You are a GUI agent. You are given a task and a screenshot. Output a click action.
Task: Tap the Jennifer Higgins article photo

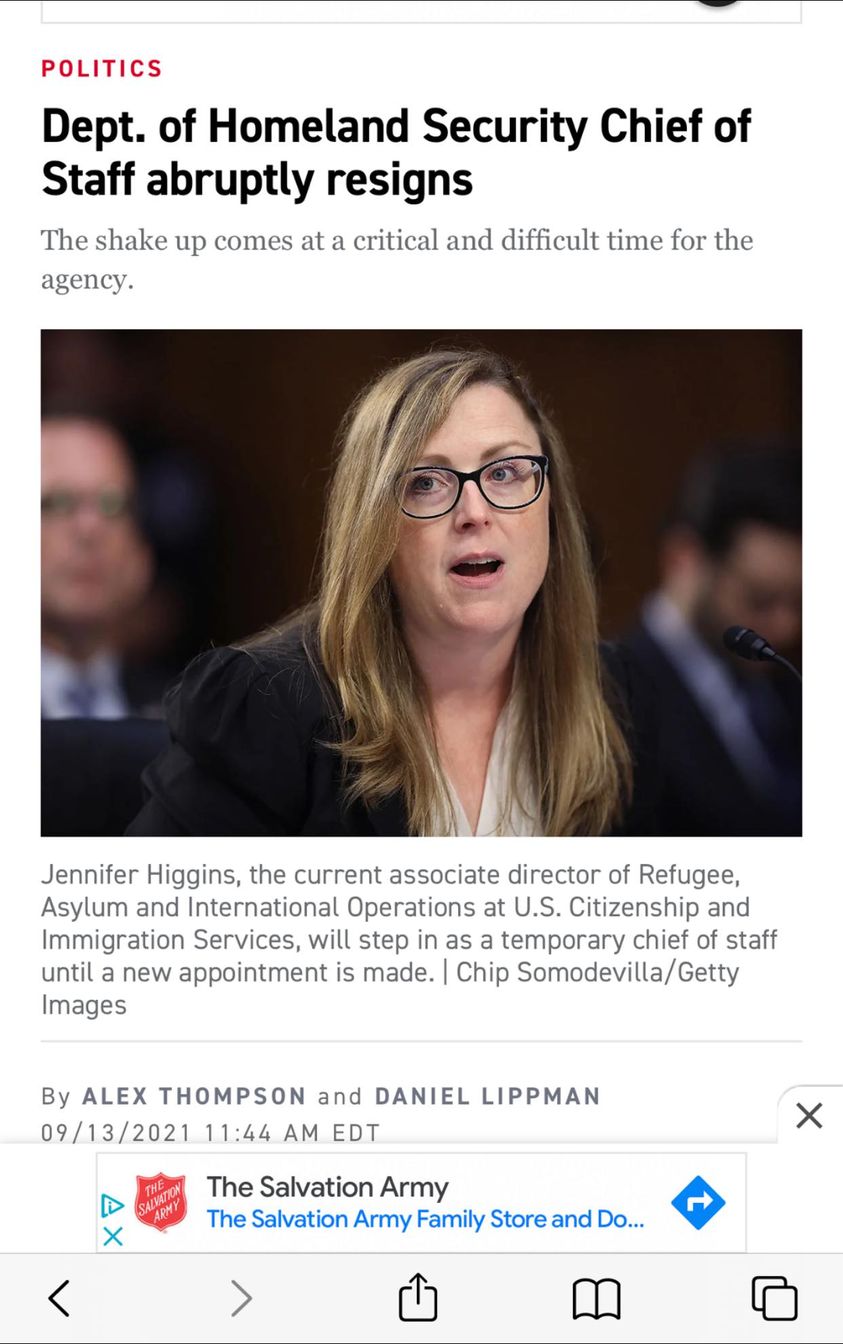pos(421,583)
